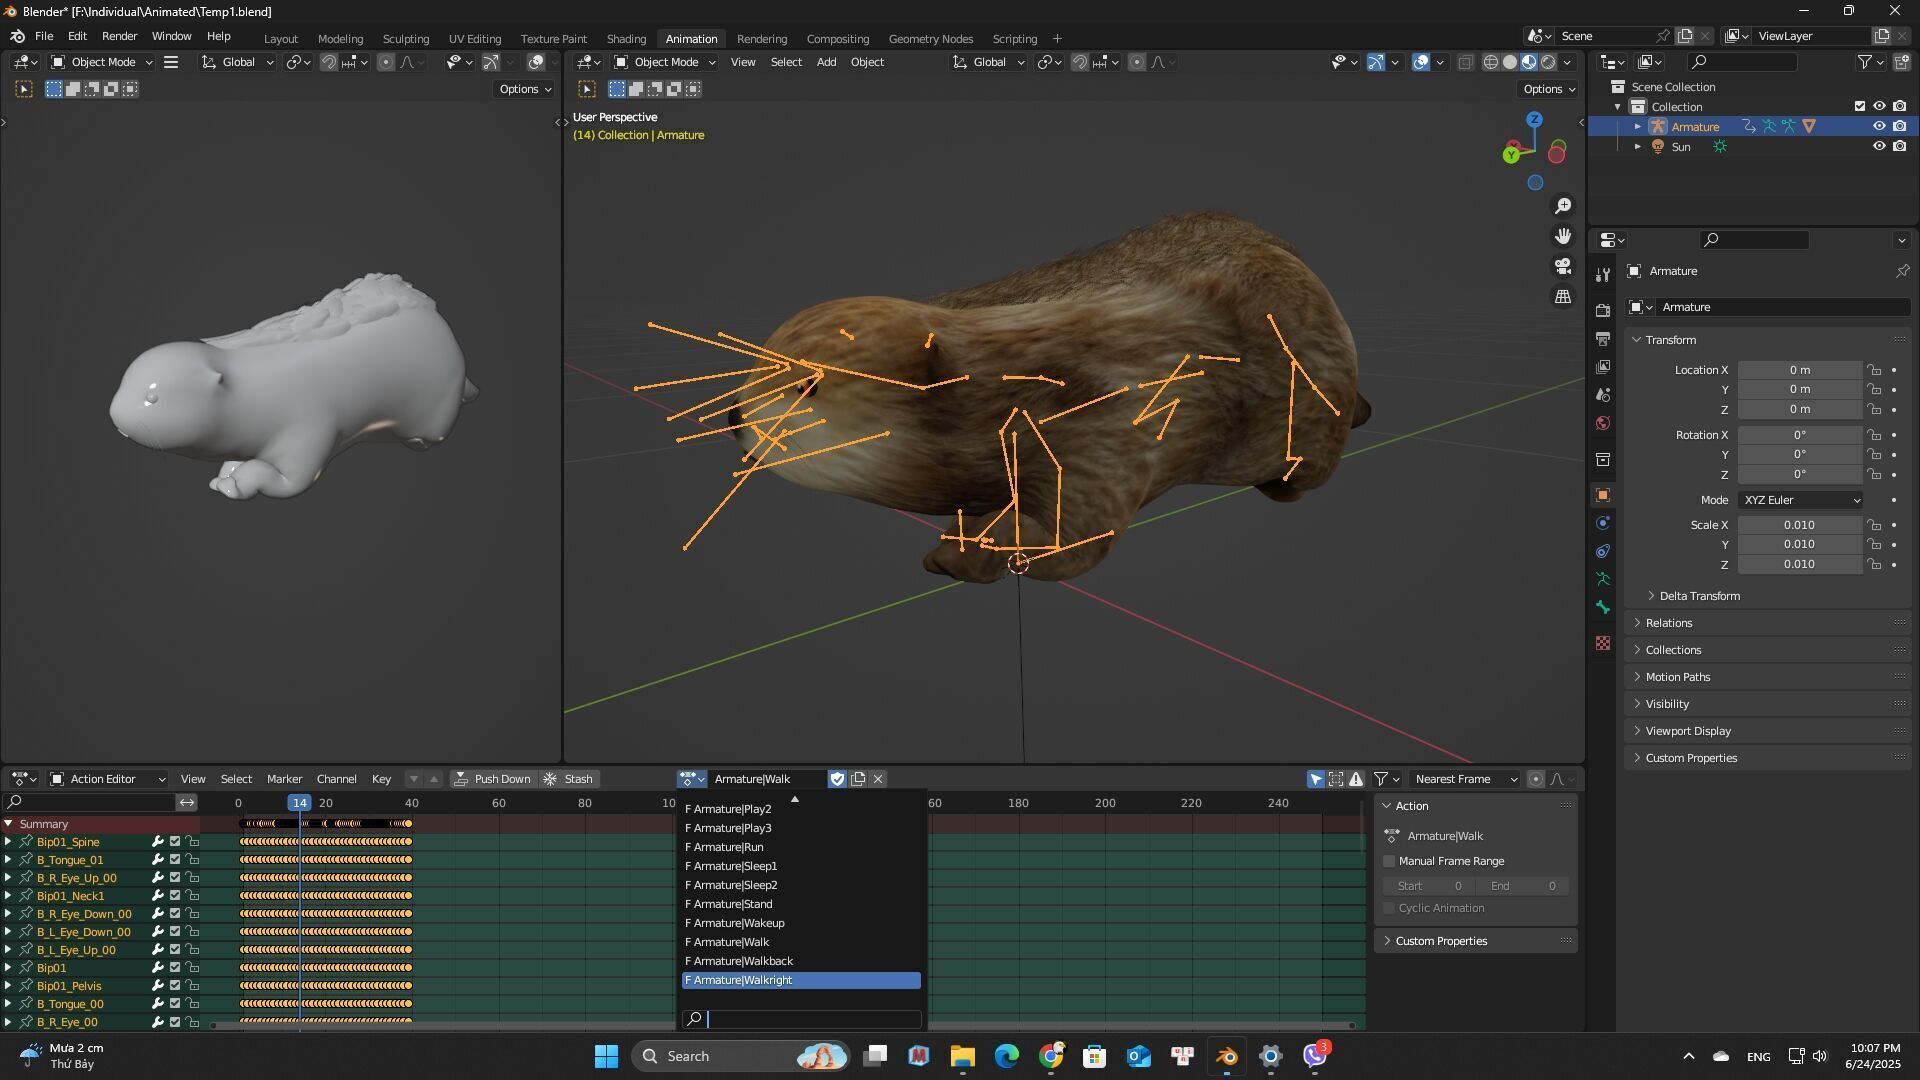
Task: Toggle the Sun eye visibility in the outliner
Action: (x=1879, y=147)
